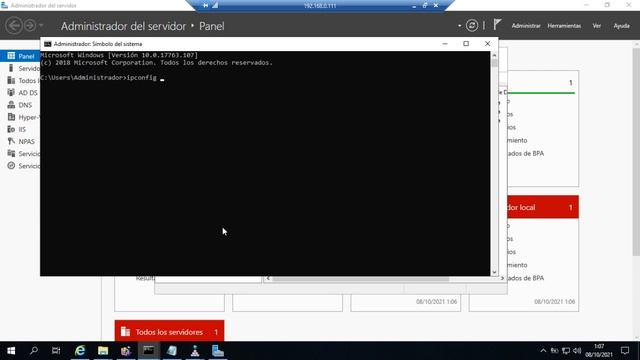Select Panel in the left sidebar
The height and width of the screenshot is (360, 640).
click(x=20, y=56)
